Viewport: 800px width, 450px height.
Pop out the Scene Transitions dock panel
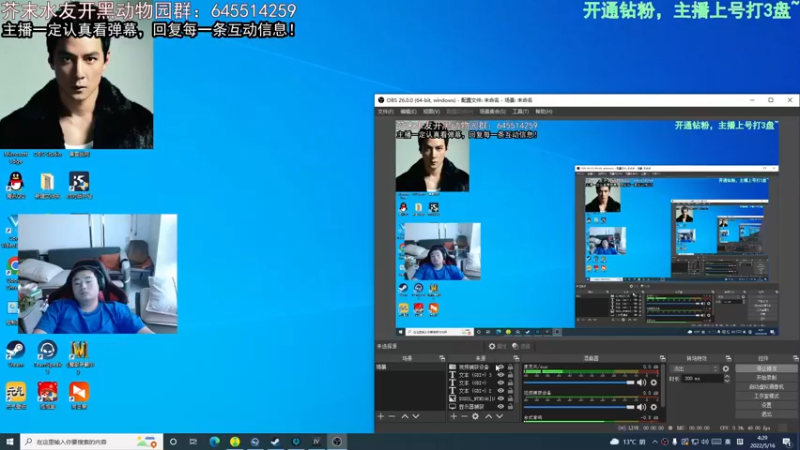(728, 358)
